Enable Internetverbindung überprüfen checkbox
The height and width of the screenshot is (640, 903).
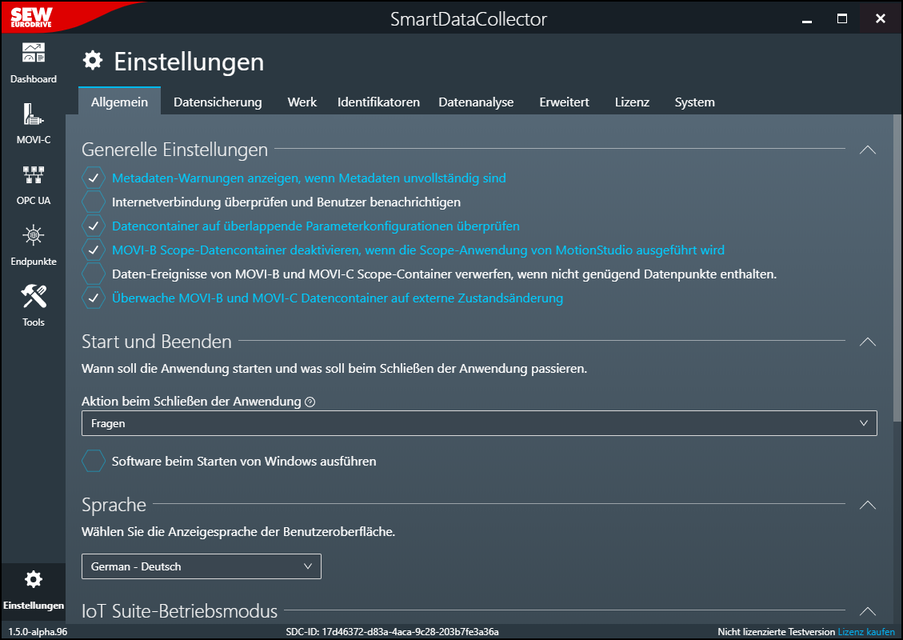pyautogui.click(x=93, y=202)
